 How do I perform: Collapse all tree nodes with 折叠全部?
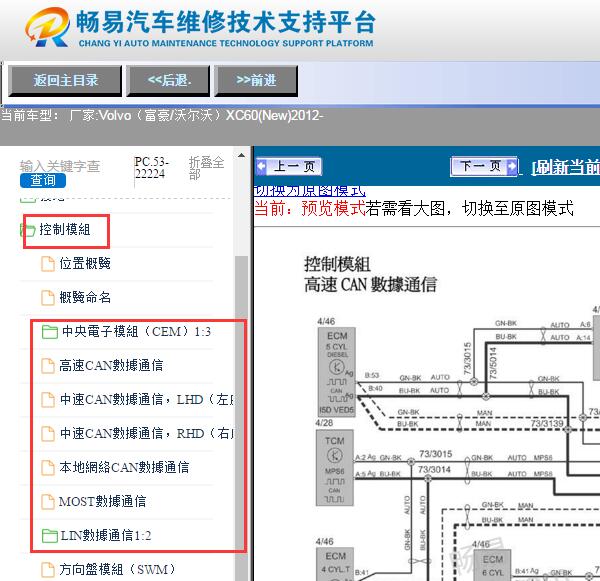[x=206, y=168]
